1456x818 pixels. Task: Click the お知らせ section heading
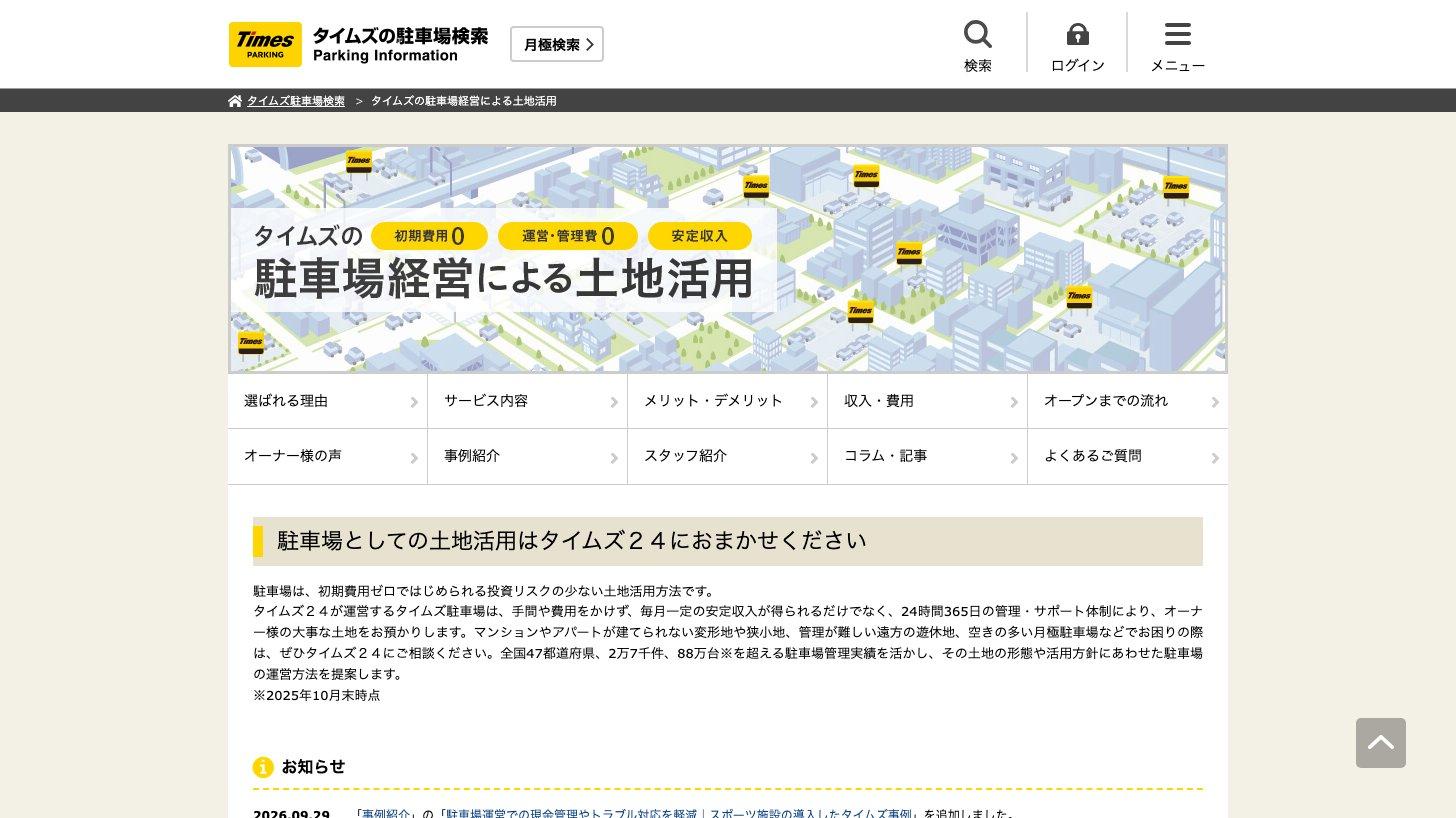[313, 767]
